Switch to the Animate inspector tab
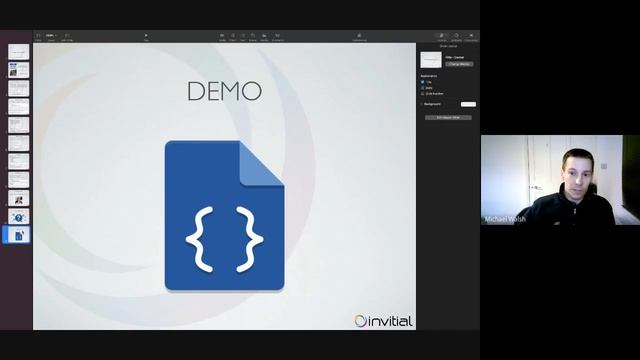 coord(456,37)
